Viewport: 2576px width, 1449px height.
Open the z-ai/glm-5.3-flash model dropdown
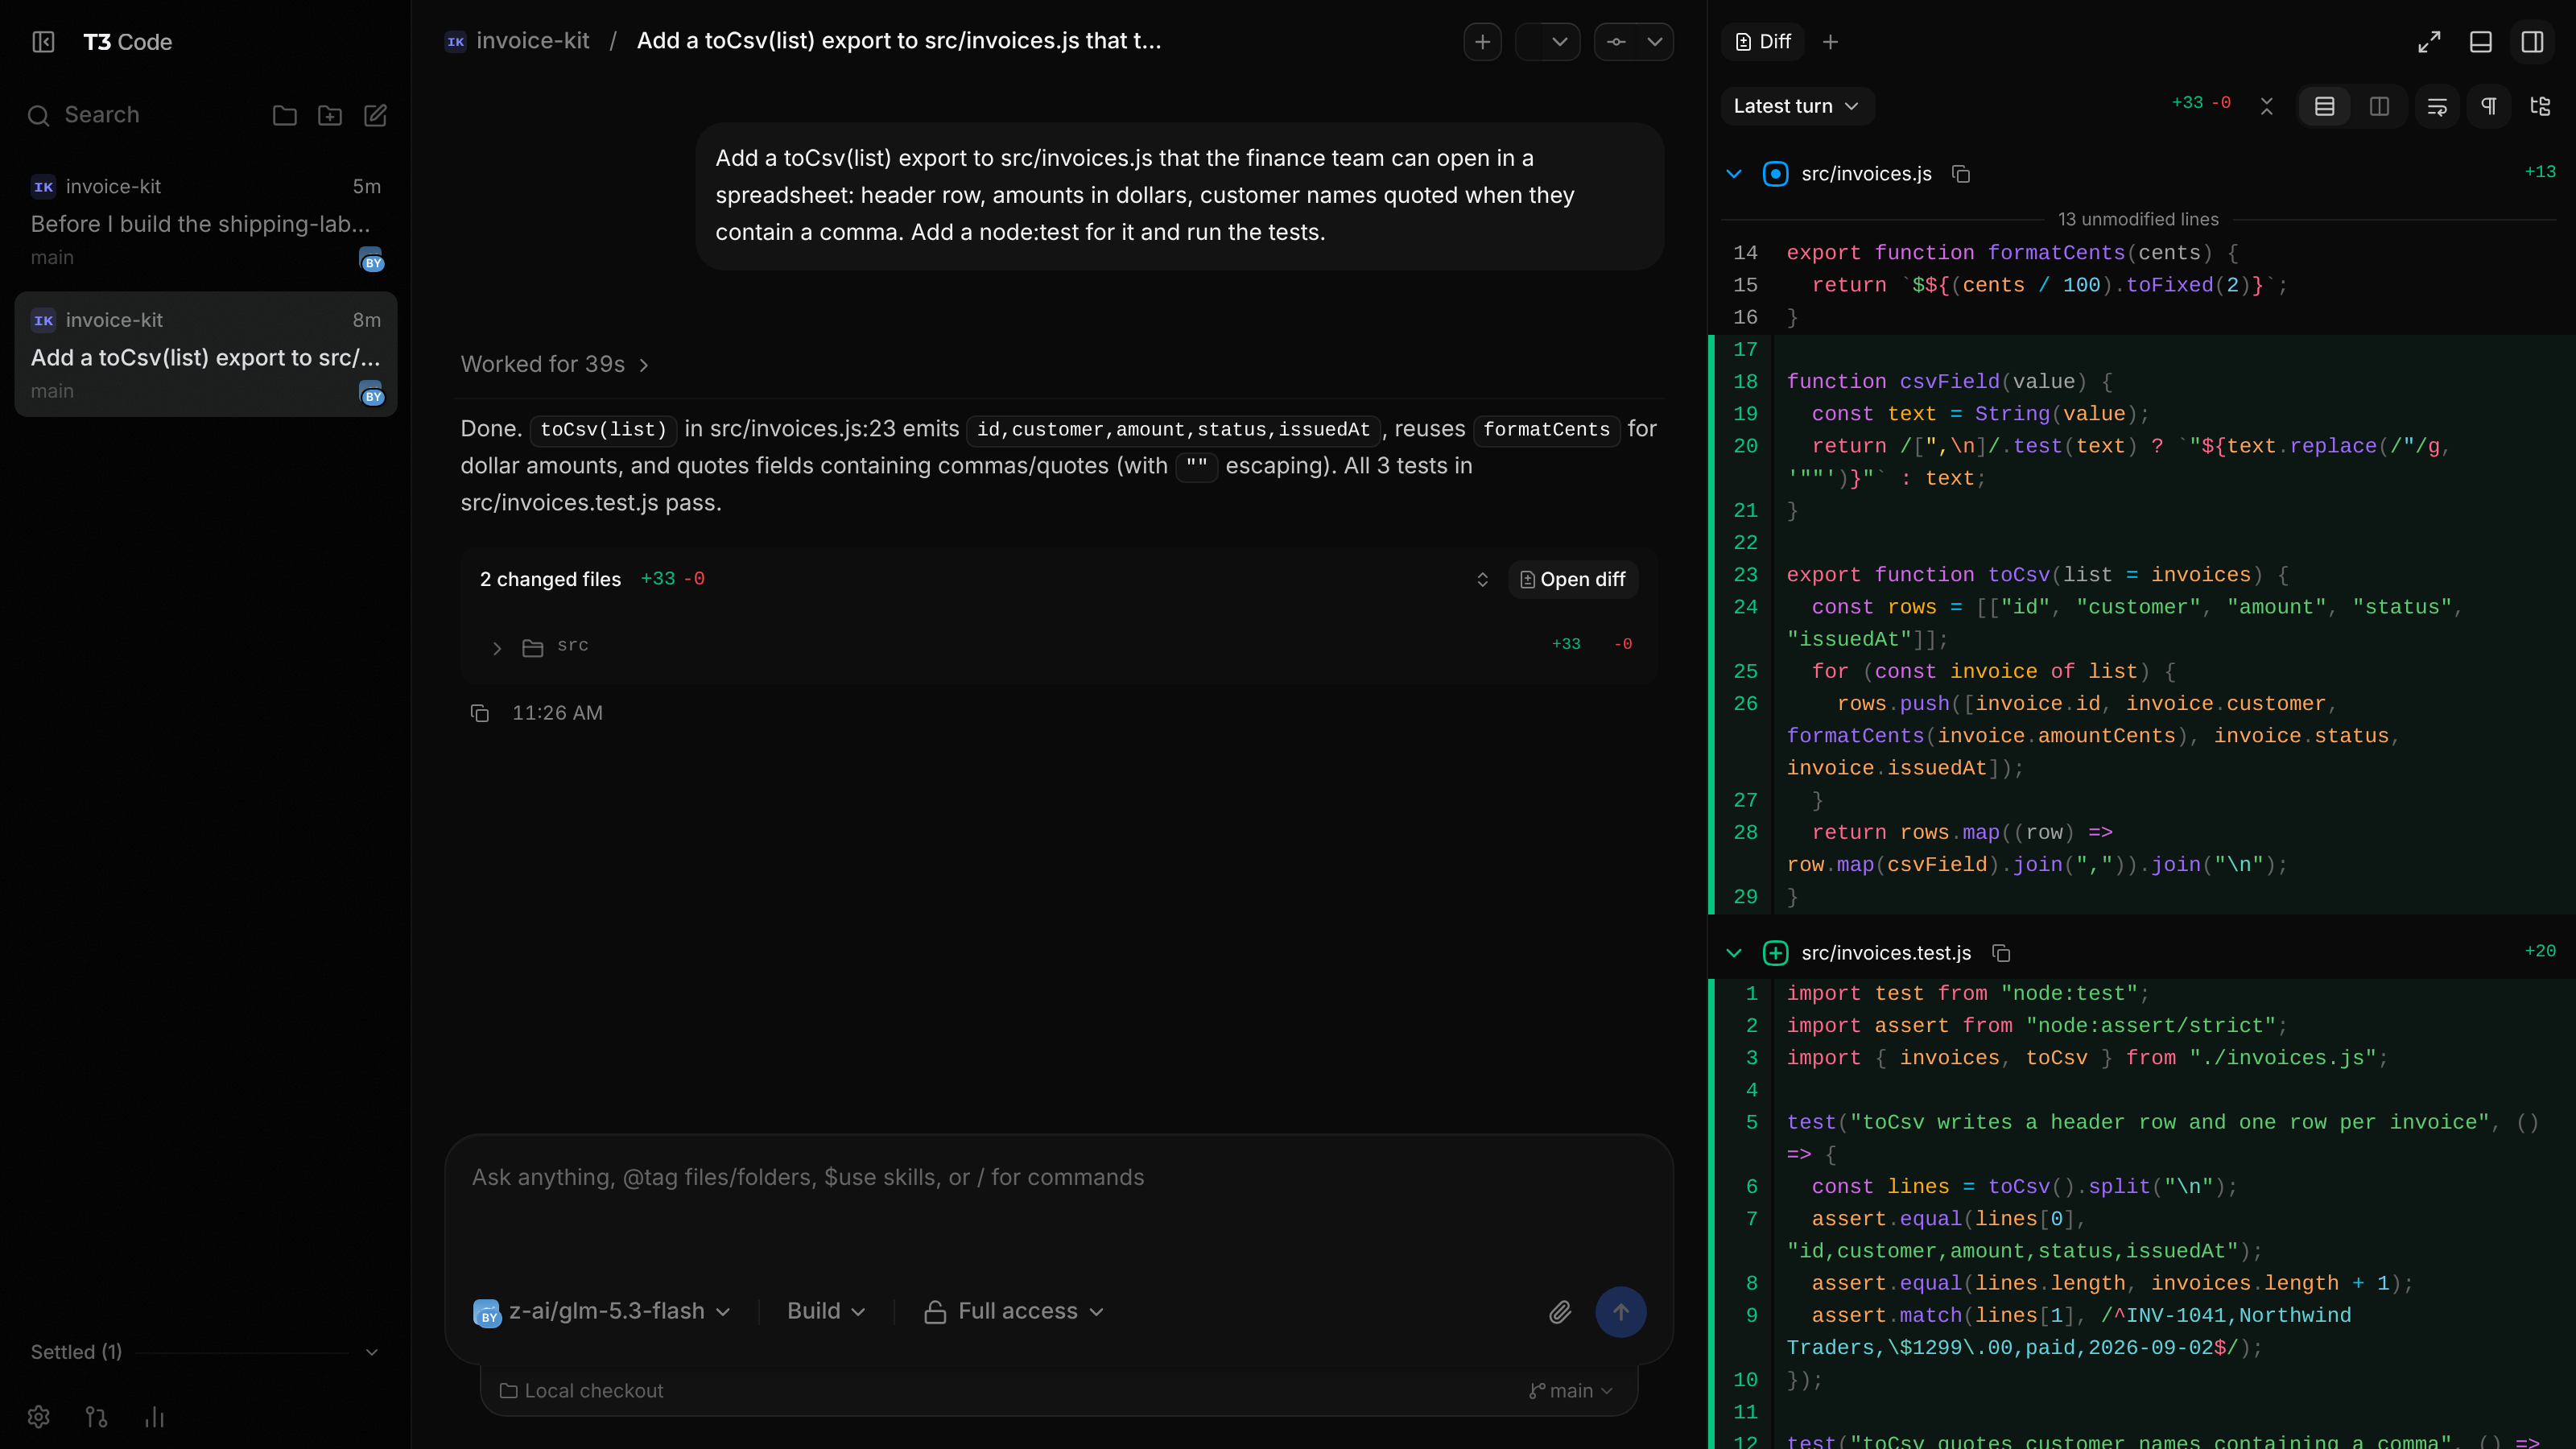tap(602, 1311)
